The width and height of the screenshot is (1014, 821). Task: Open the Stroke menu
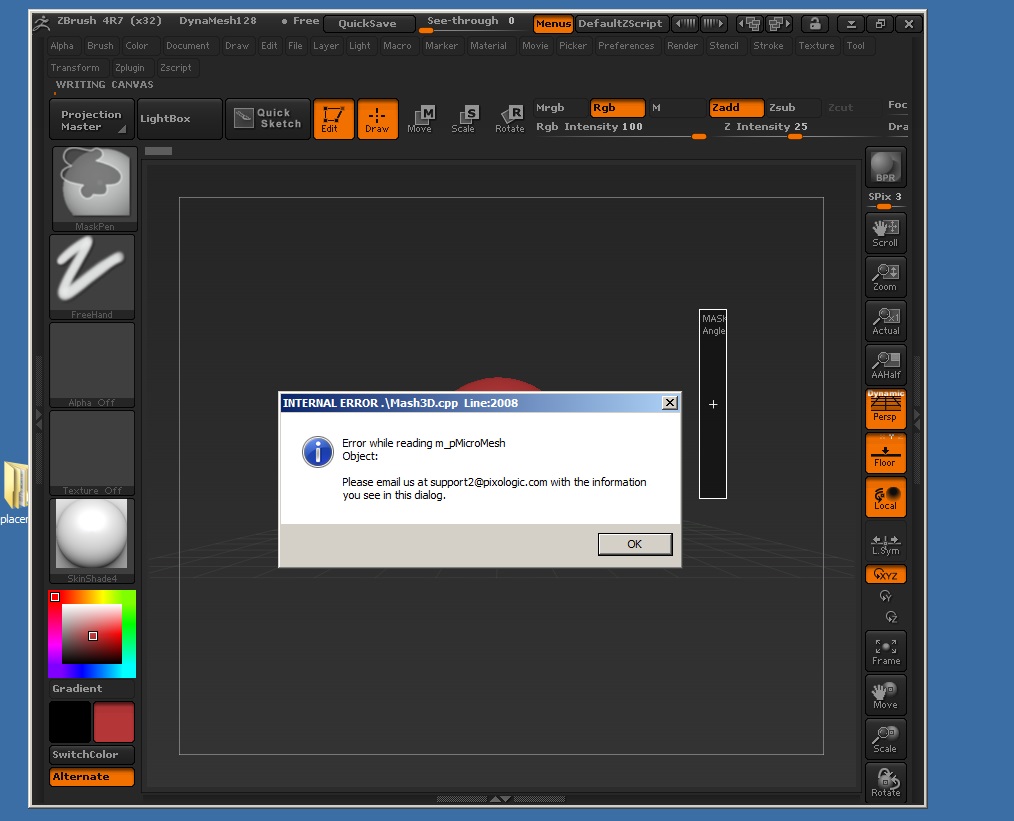tap(768, 46)
